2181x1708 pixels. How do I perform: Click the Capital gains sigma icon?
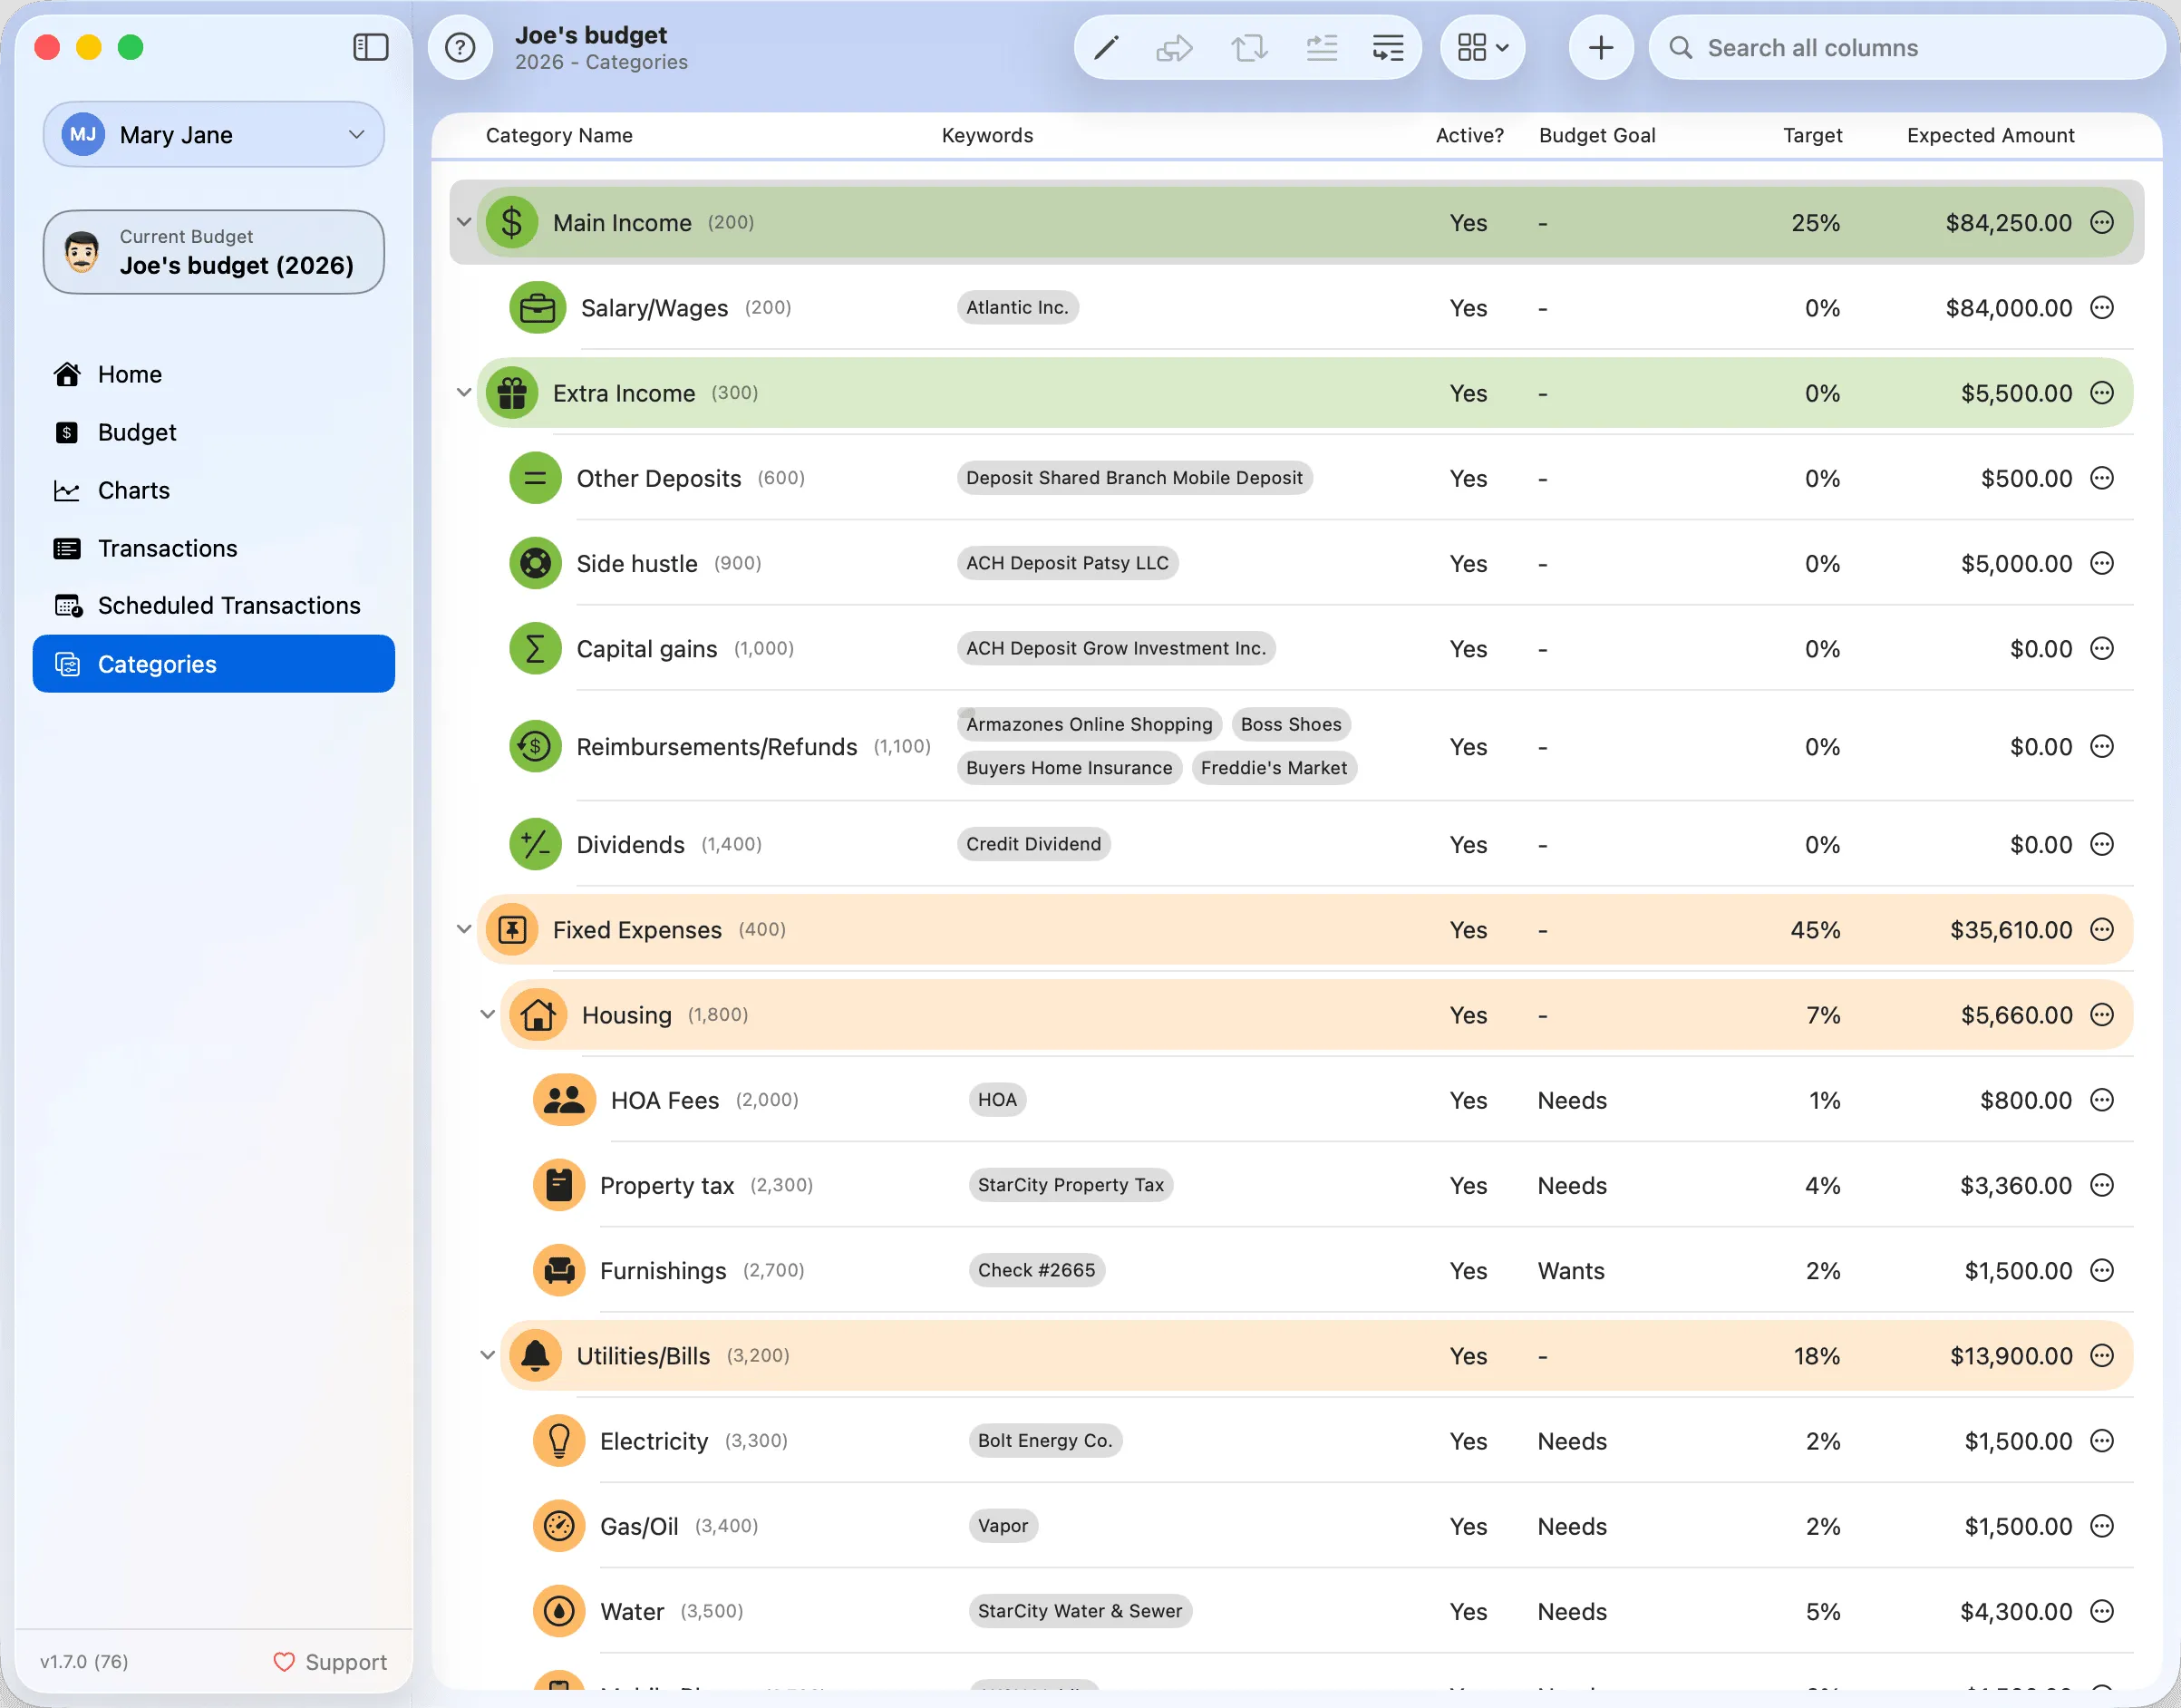[x=535, y=649]
